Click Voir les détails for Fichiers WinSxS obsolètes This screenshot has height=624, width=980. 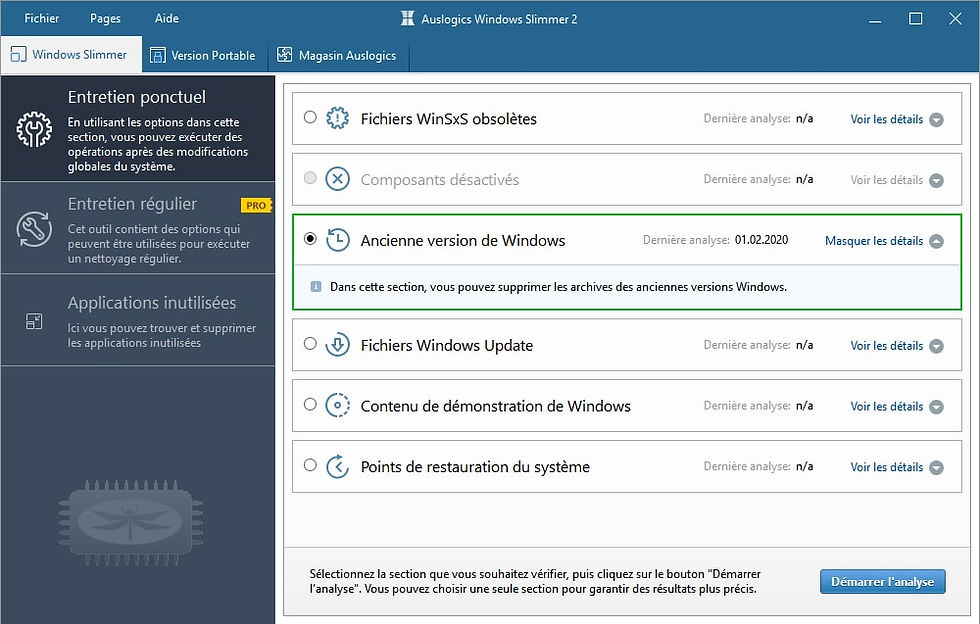point(886,119)
